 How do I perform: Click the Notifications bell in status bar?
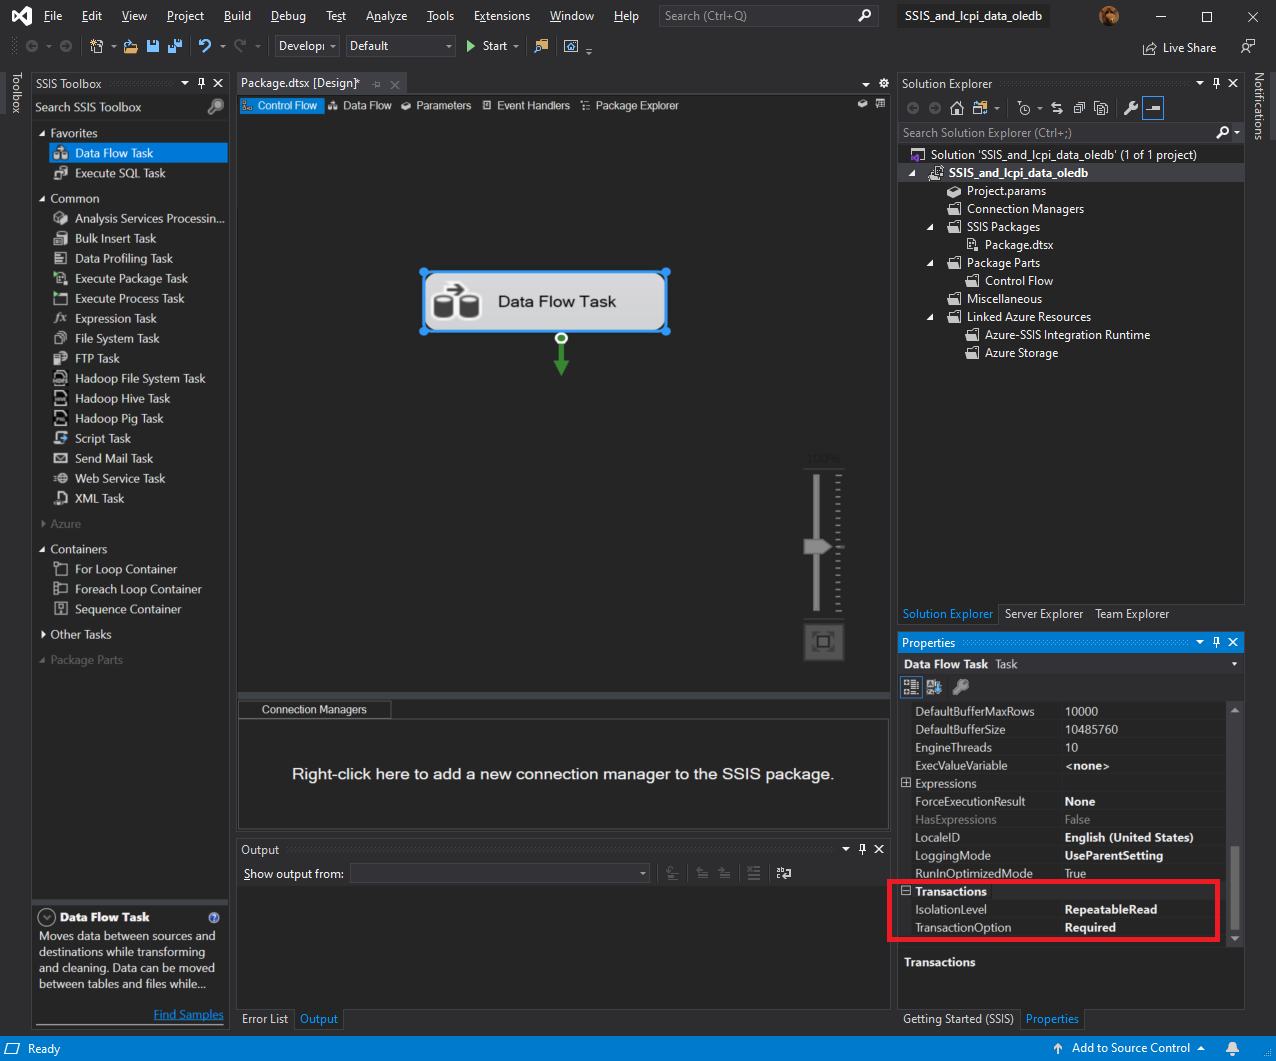(1233, 1048)
